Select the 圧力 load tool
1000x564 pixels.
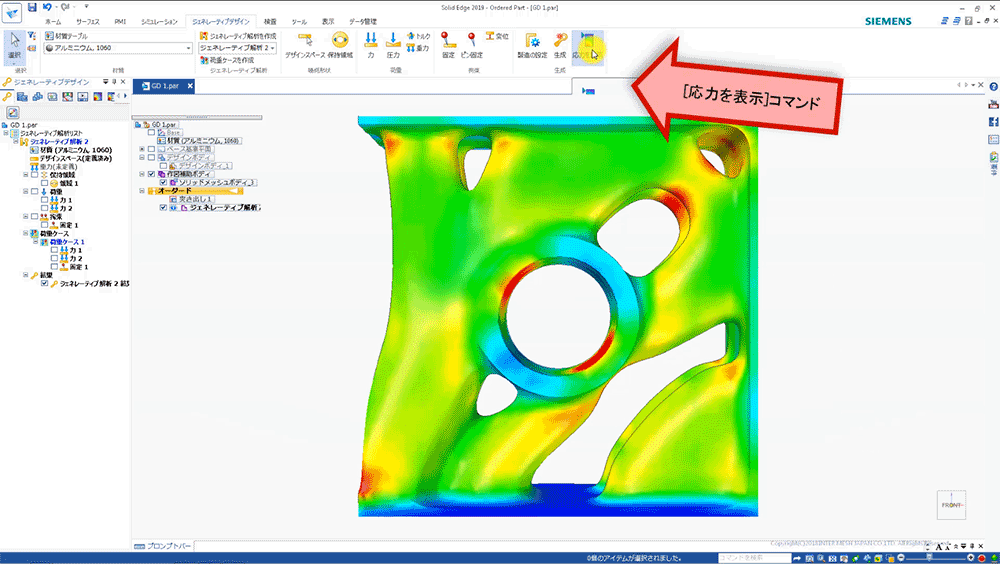(393, 45)
